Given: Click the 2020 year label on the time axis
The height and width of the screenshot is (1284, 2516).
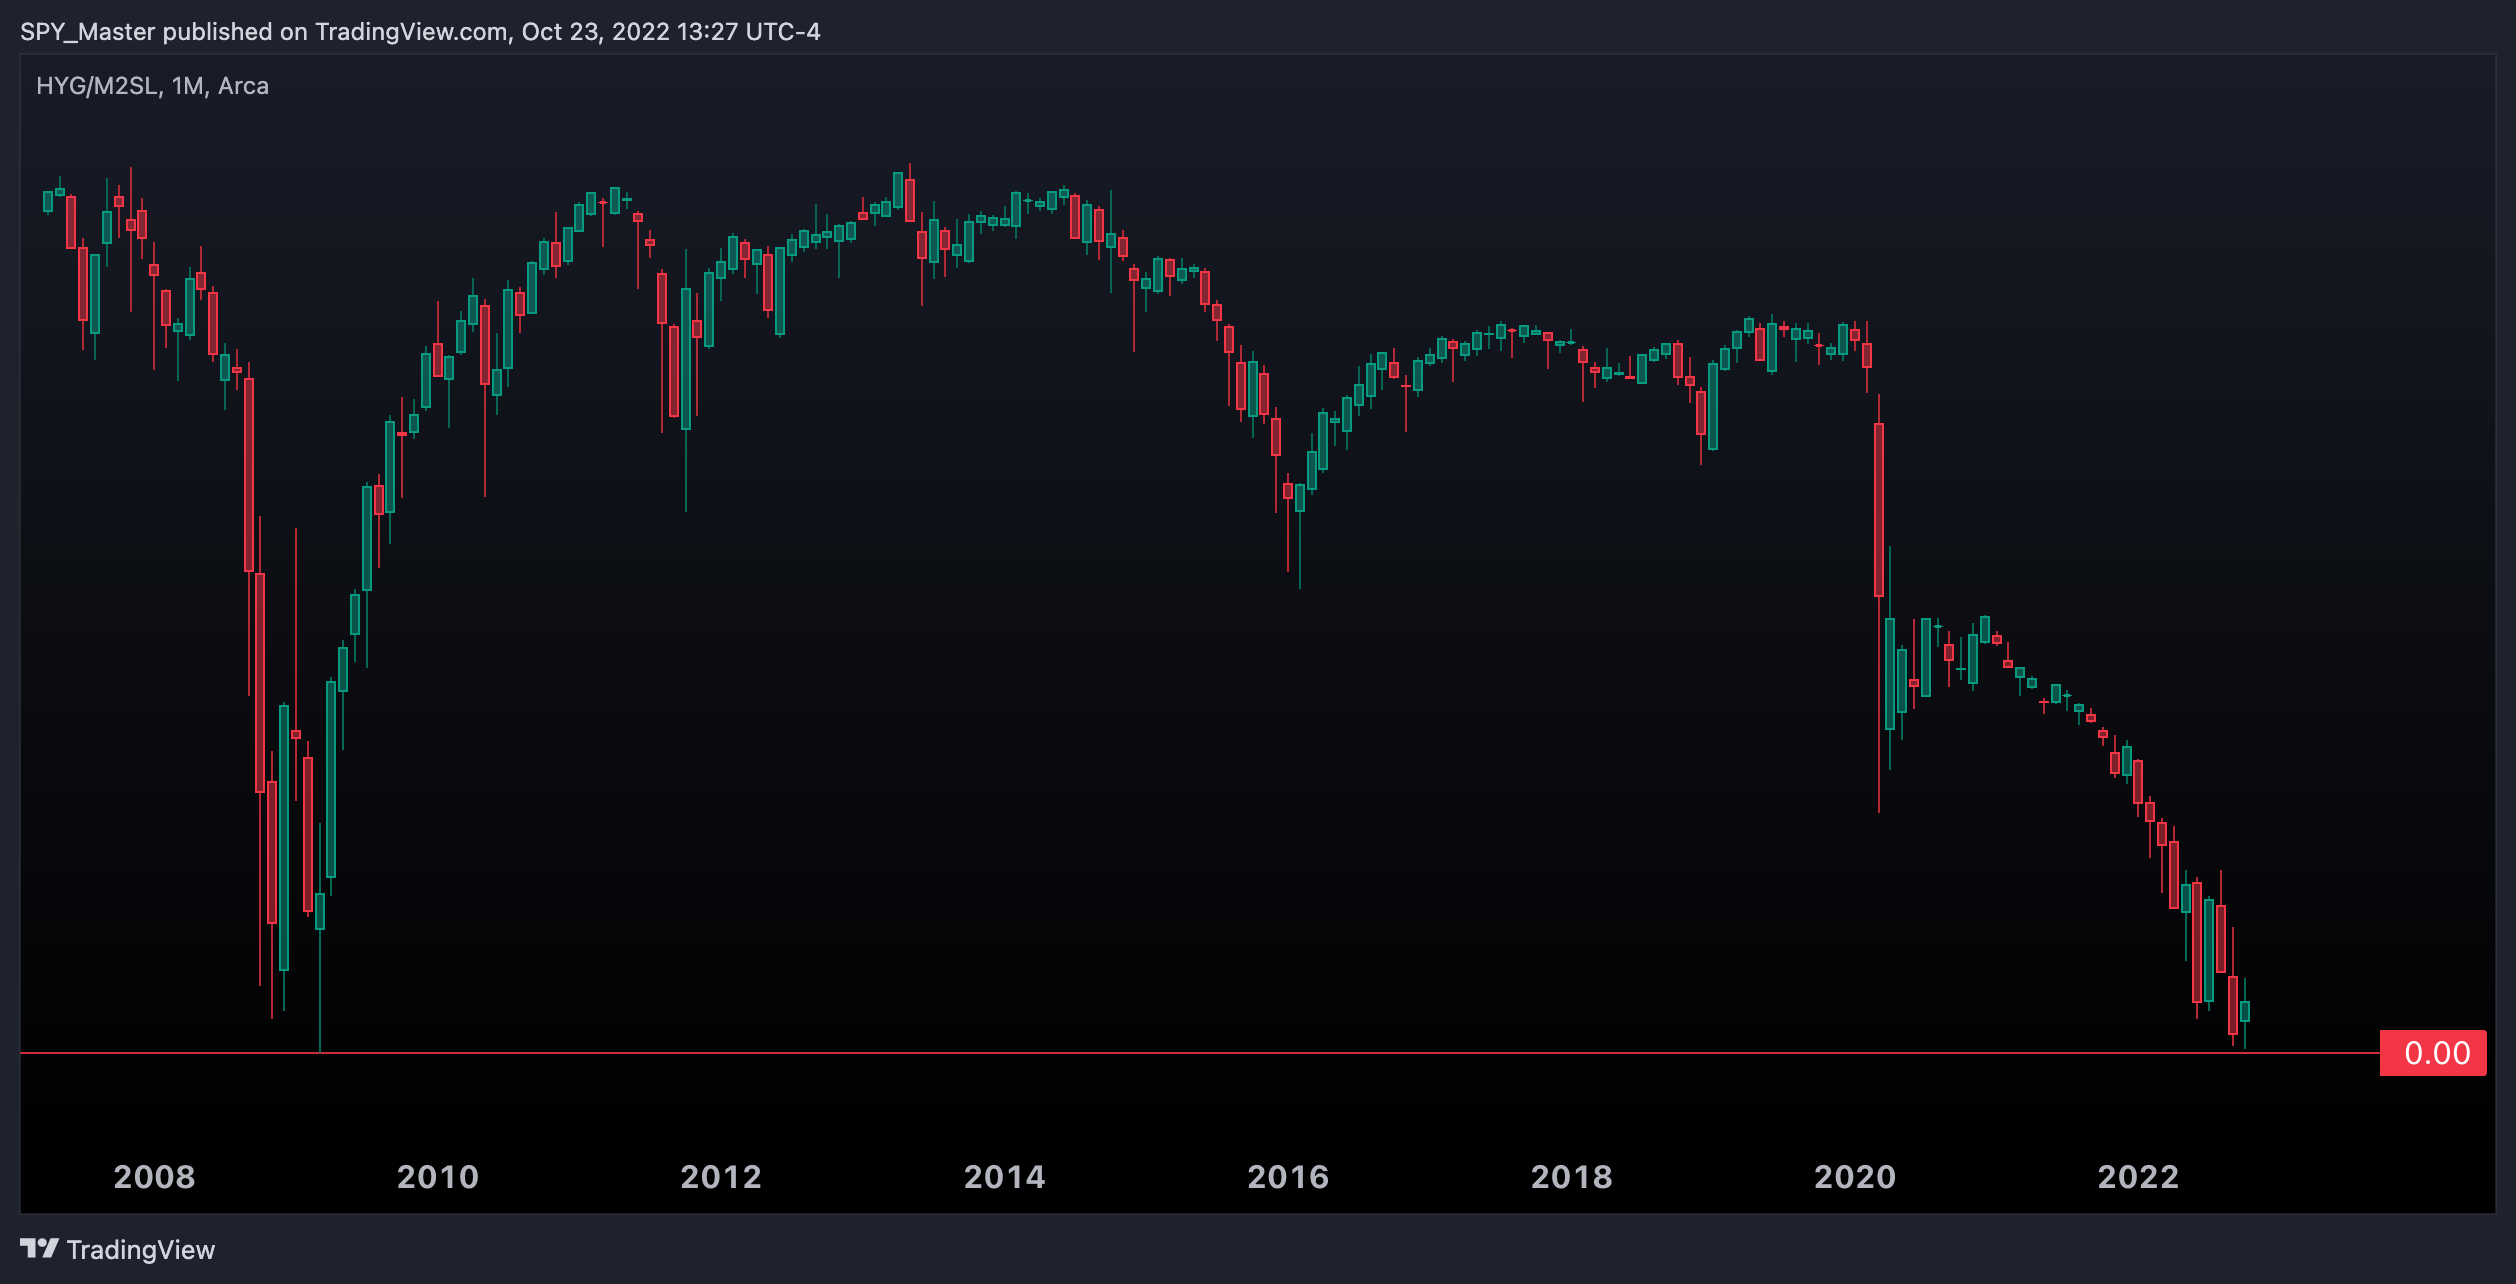Looking at the screenshot, I should [1855, 1177].
